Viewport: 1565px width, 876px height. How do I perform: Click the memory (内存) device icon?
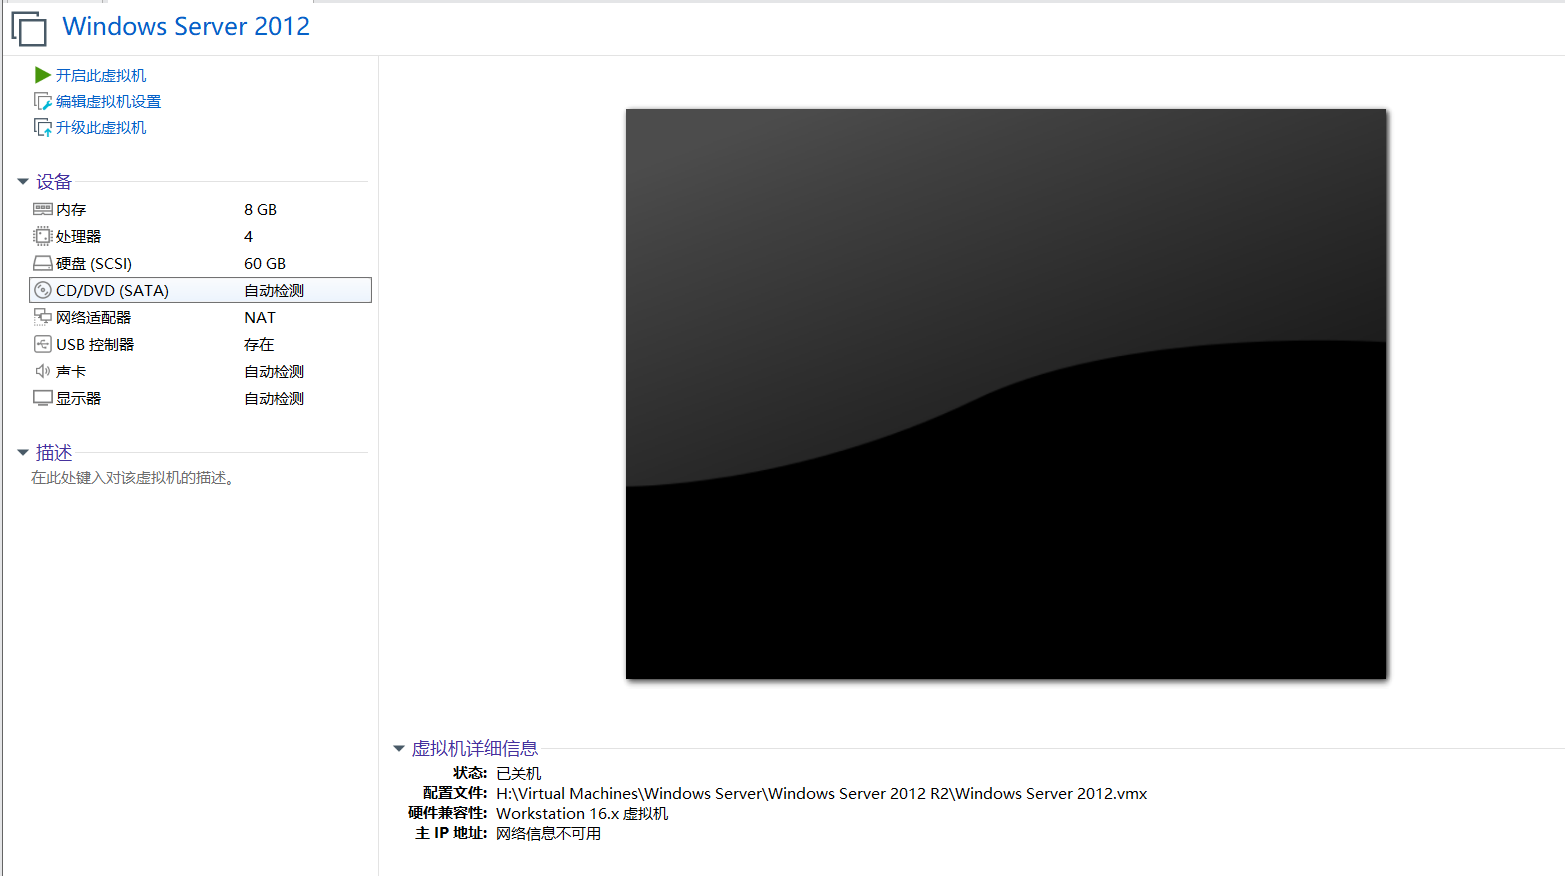pos(43,209)
